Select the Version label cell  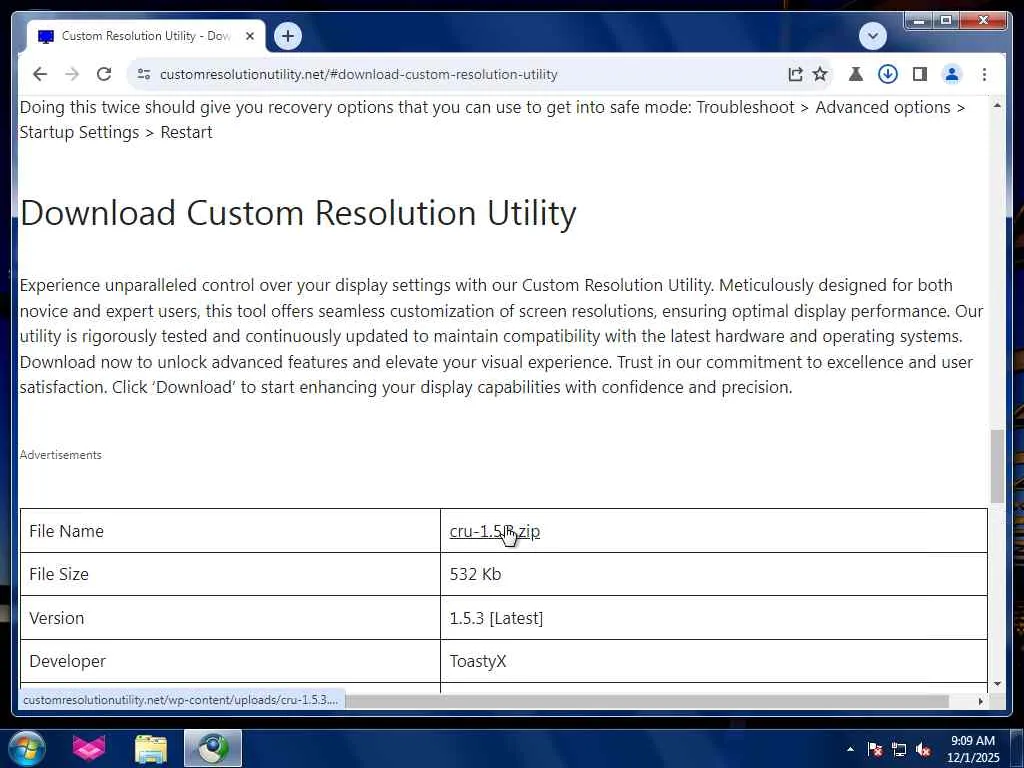point(231,618)
